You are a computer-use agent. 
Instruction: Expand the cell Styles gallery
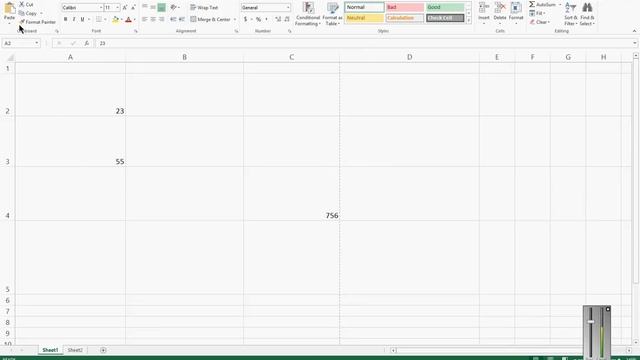coord(469,20)
